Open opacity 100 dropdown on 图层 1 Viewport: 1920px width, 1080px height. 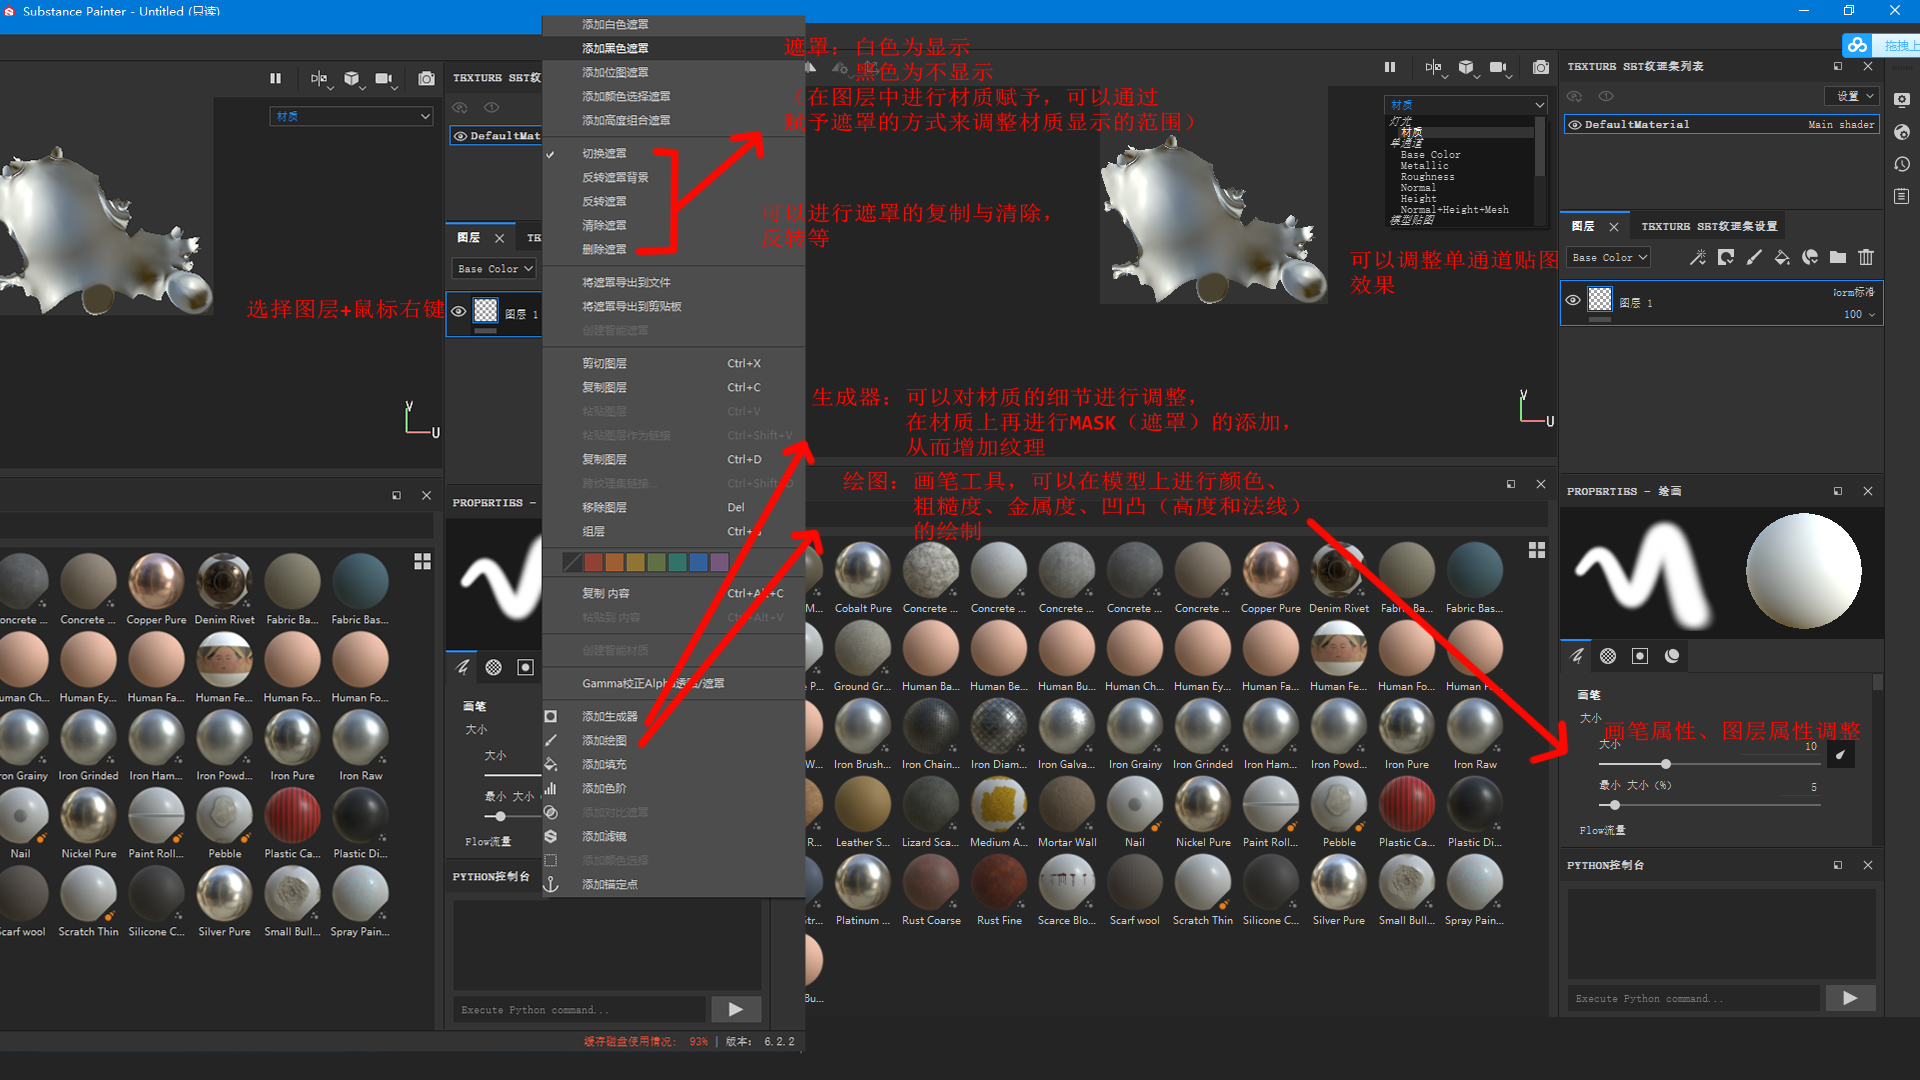(x=1859, y=314)
